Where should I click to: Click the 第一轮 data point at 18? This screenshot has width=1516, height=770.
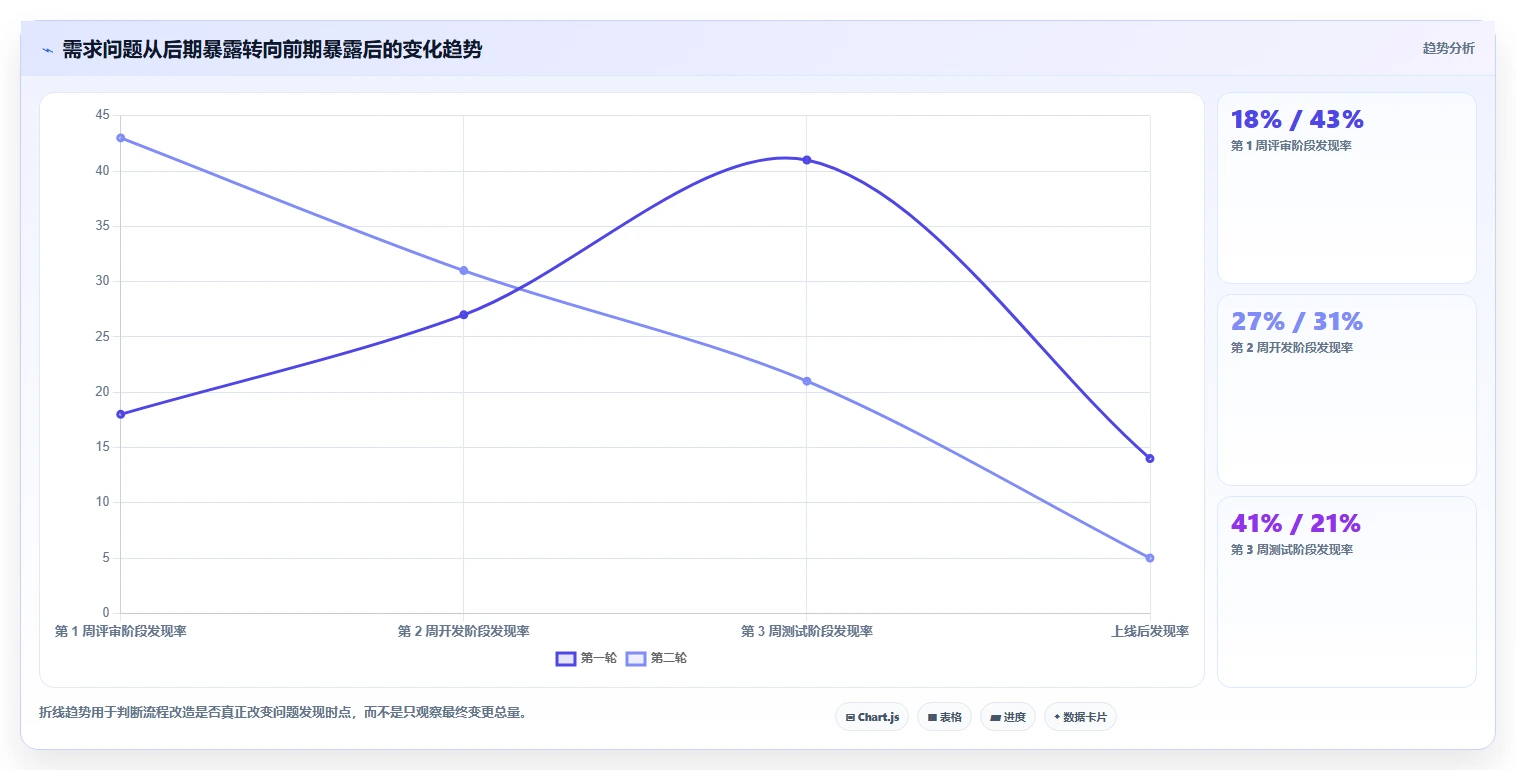tap(120, 414)
